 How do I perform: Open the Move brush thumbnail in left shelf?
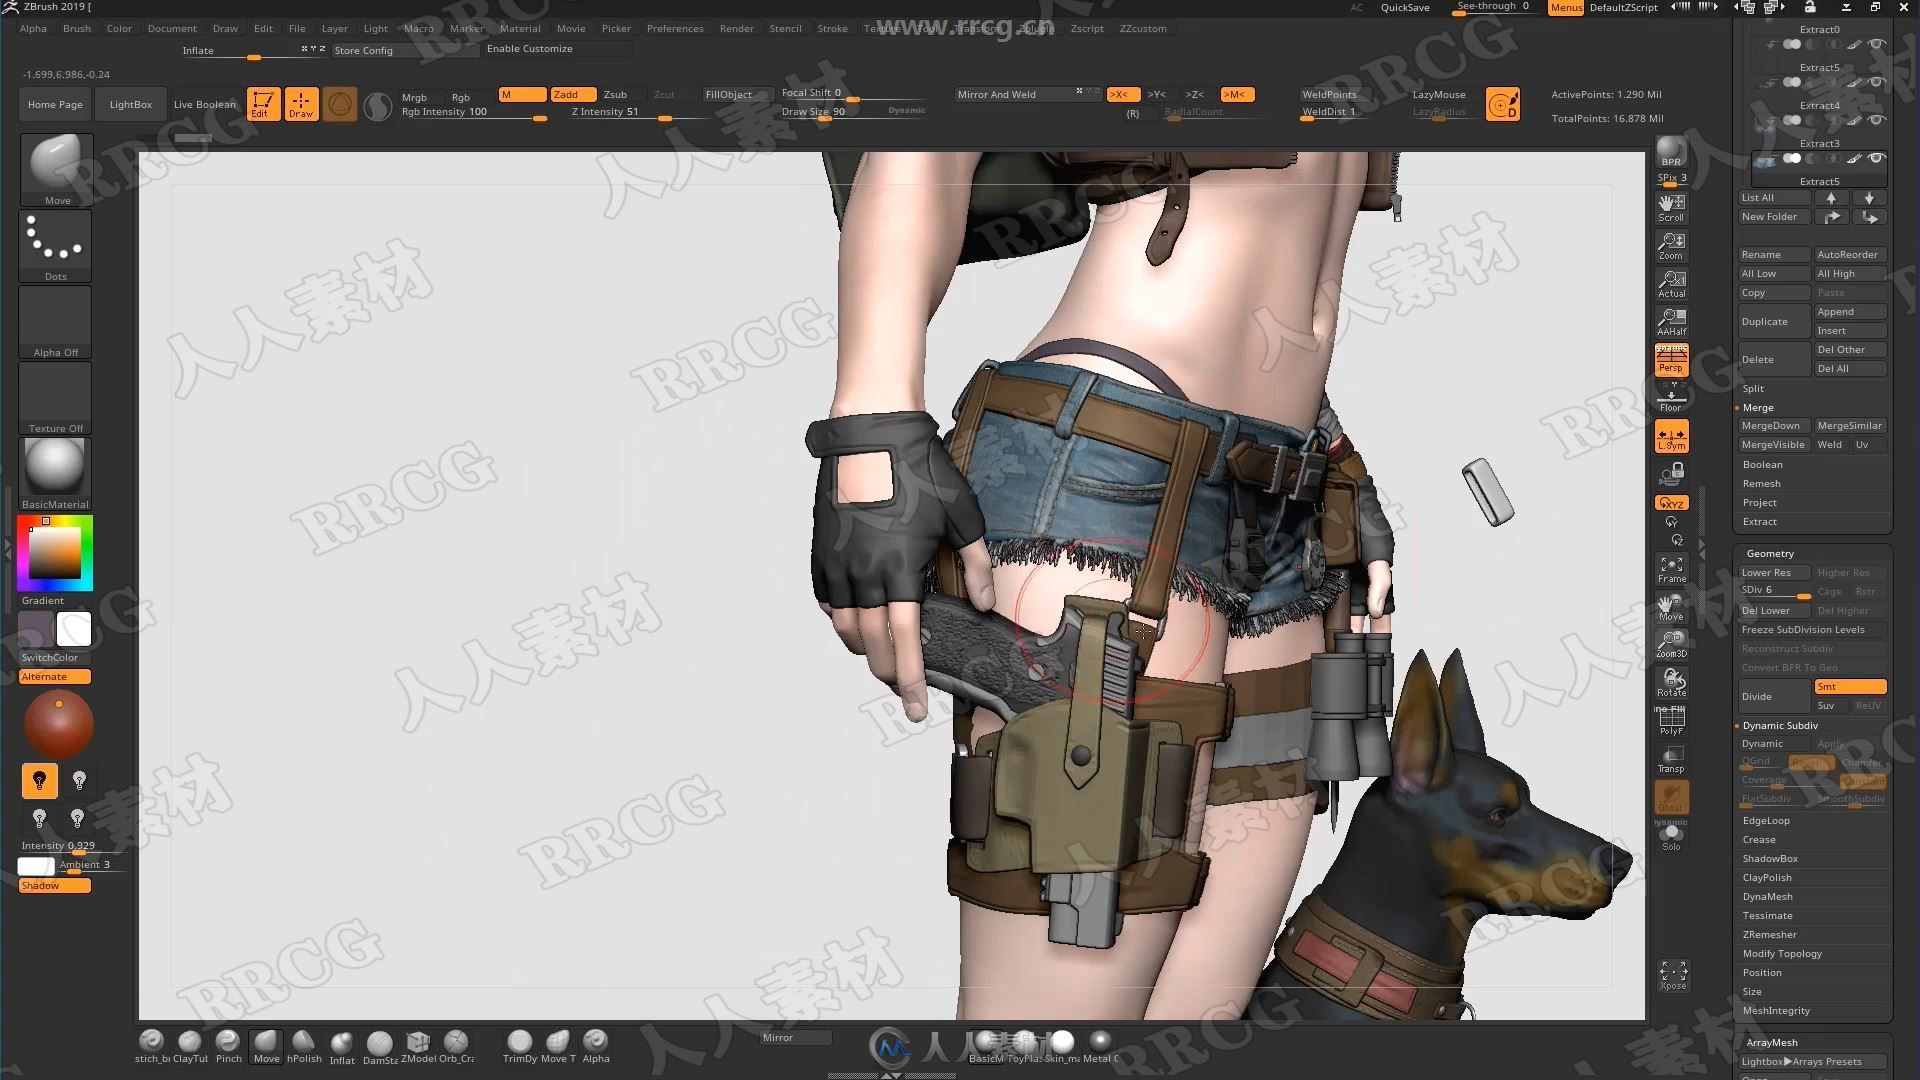click(56, 170)
